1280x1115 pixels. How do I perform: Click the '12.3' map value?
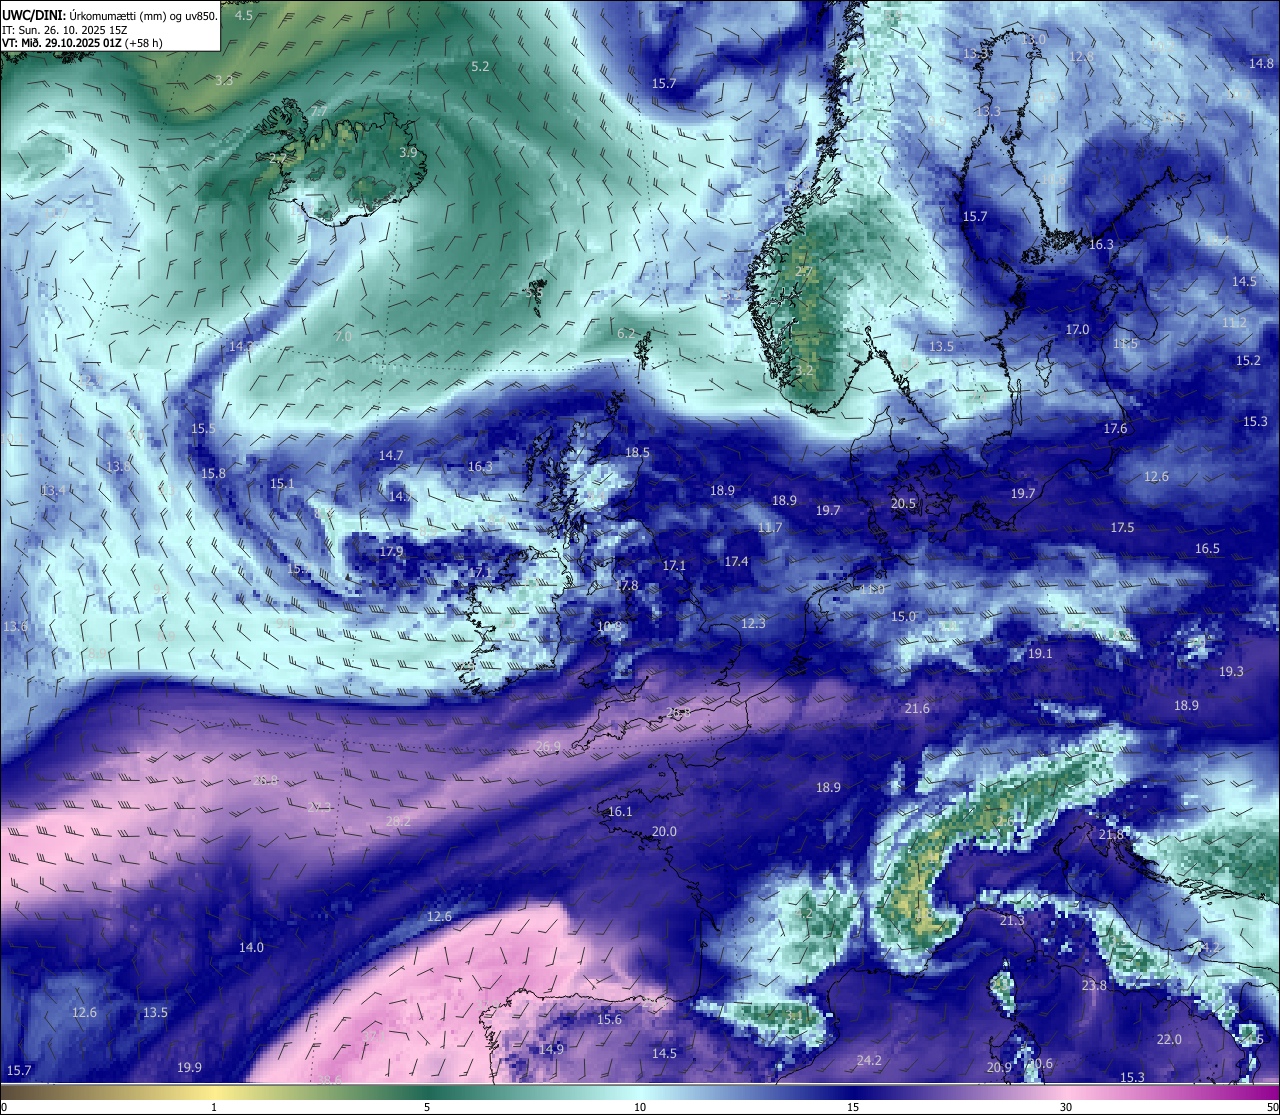tap(753, 623)
